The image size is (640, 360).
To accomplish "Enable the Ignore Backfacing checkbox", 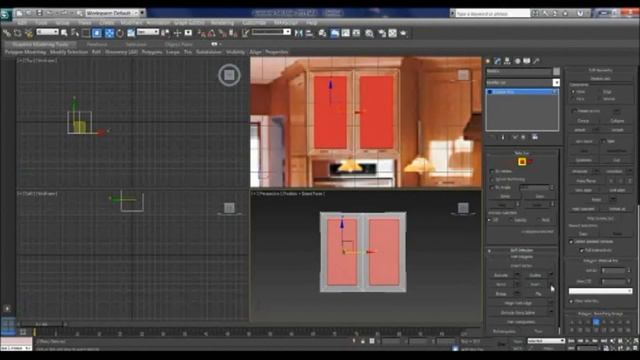I will coord(492,180).
